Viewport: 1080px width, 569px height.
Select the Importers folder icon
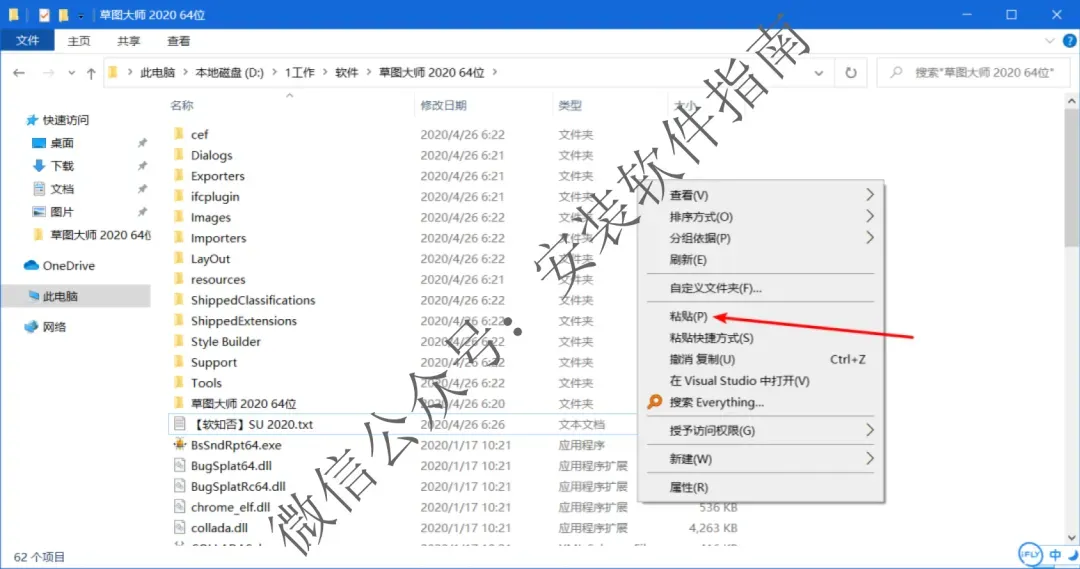coord(179,237)
